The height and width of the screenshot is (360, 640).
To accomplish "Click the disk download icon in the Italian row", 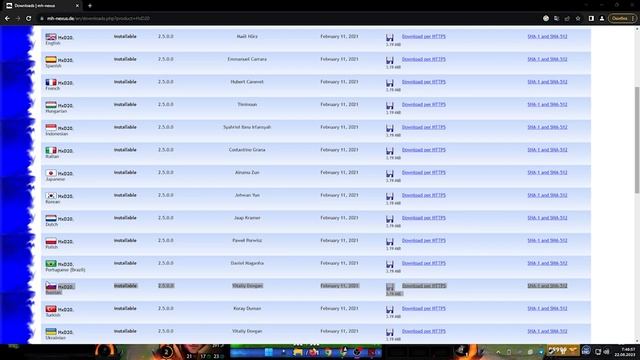I will tap(390, 151).
